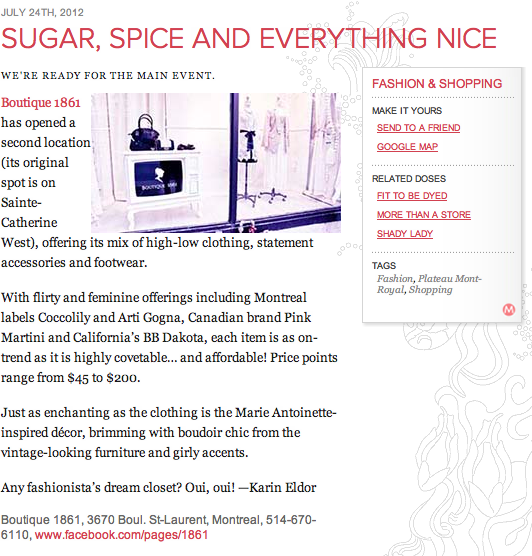The width and height of the screenshot is (532, 556).
Task: Click the boutique storefront photo
Action: (x=216, y=163)
